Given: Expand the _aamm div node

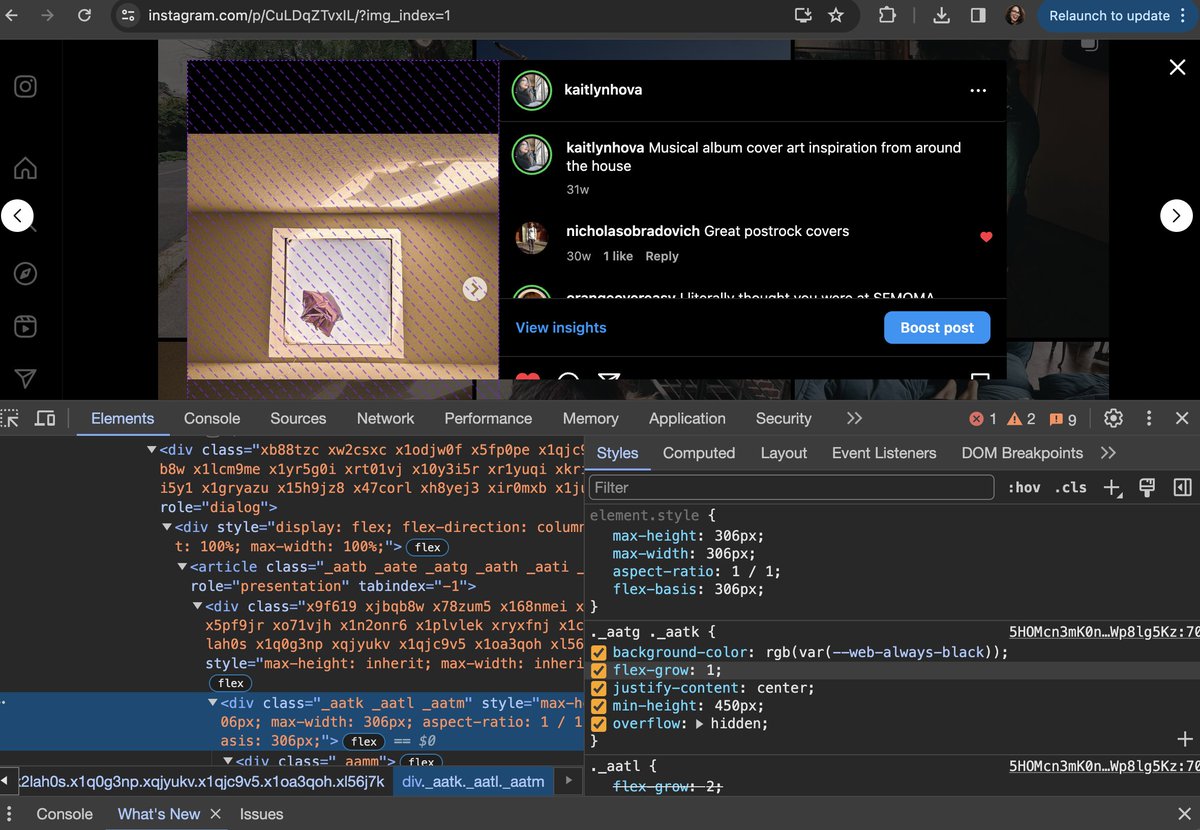Looking at the screenshot, I should (x=228, y=762).
